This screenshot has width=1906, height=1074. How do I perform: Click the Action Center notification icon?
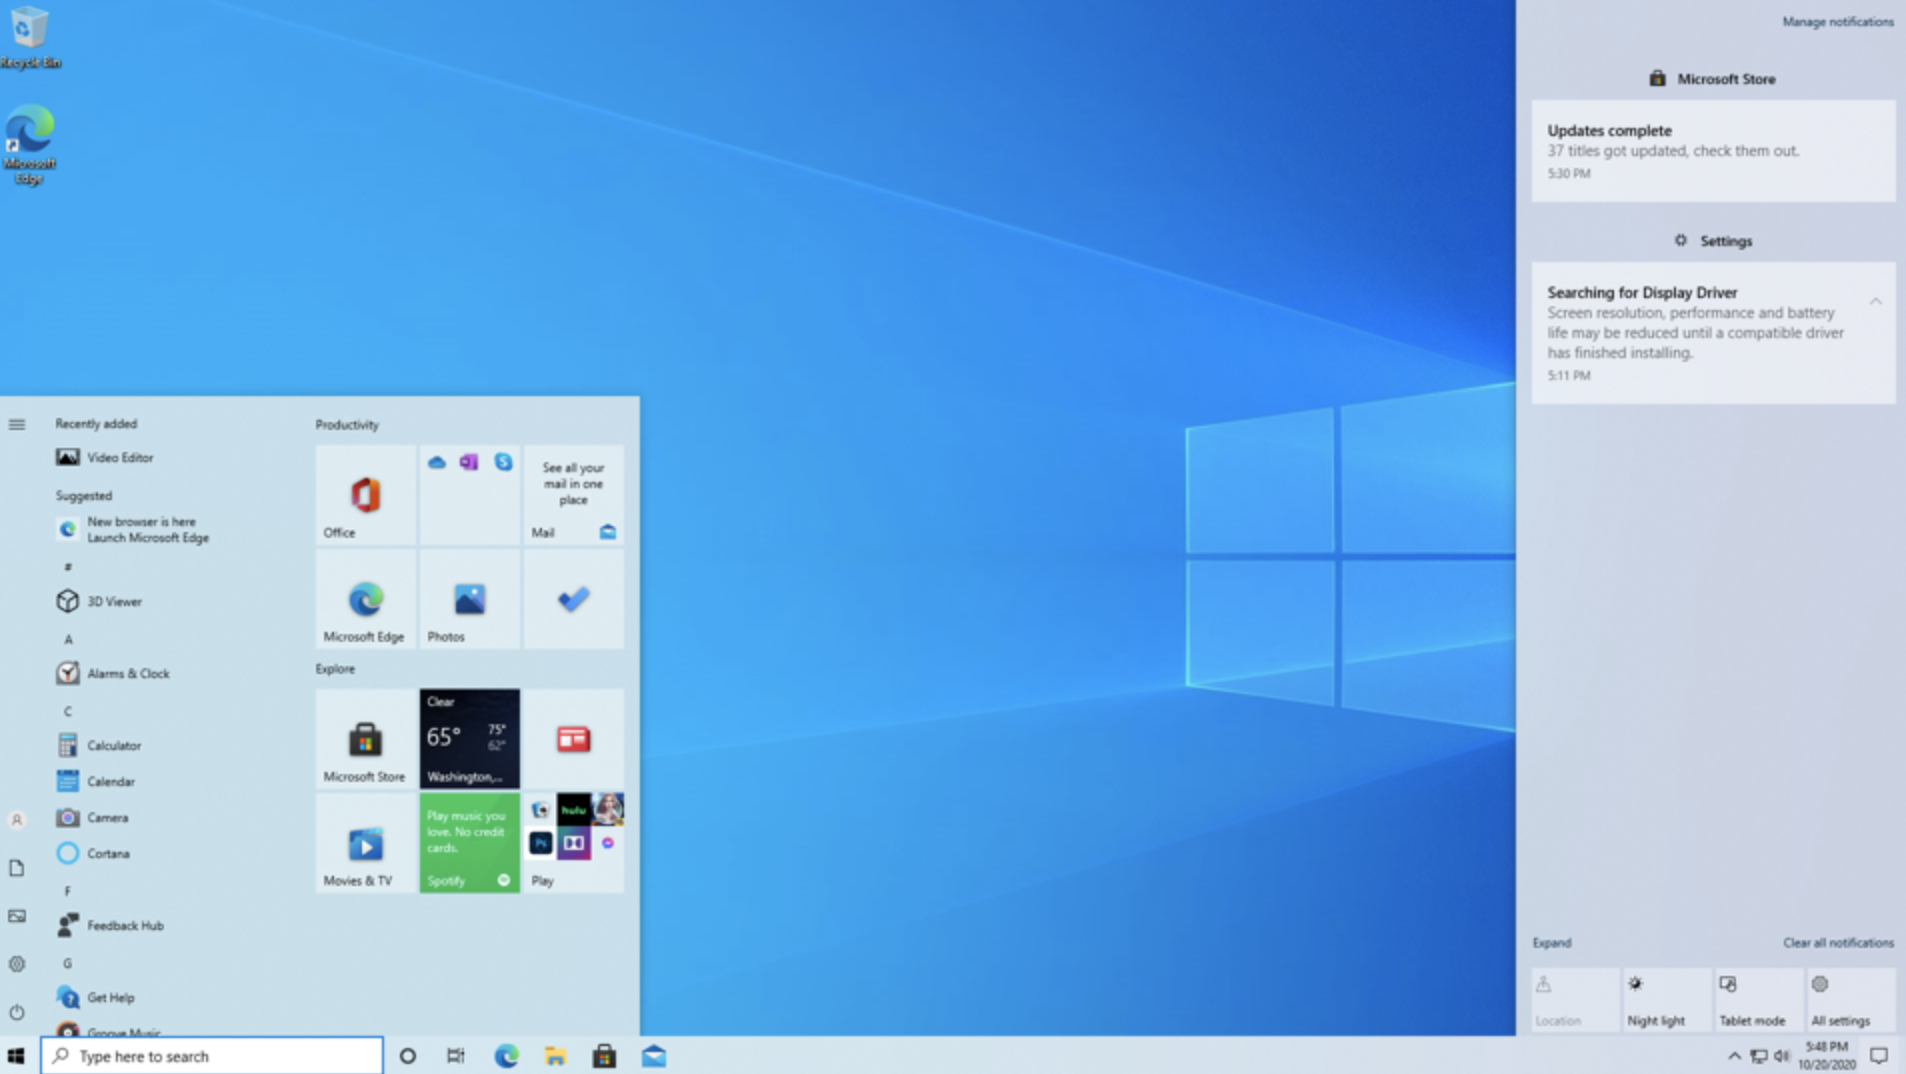[1879, 1056]
